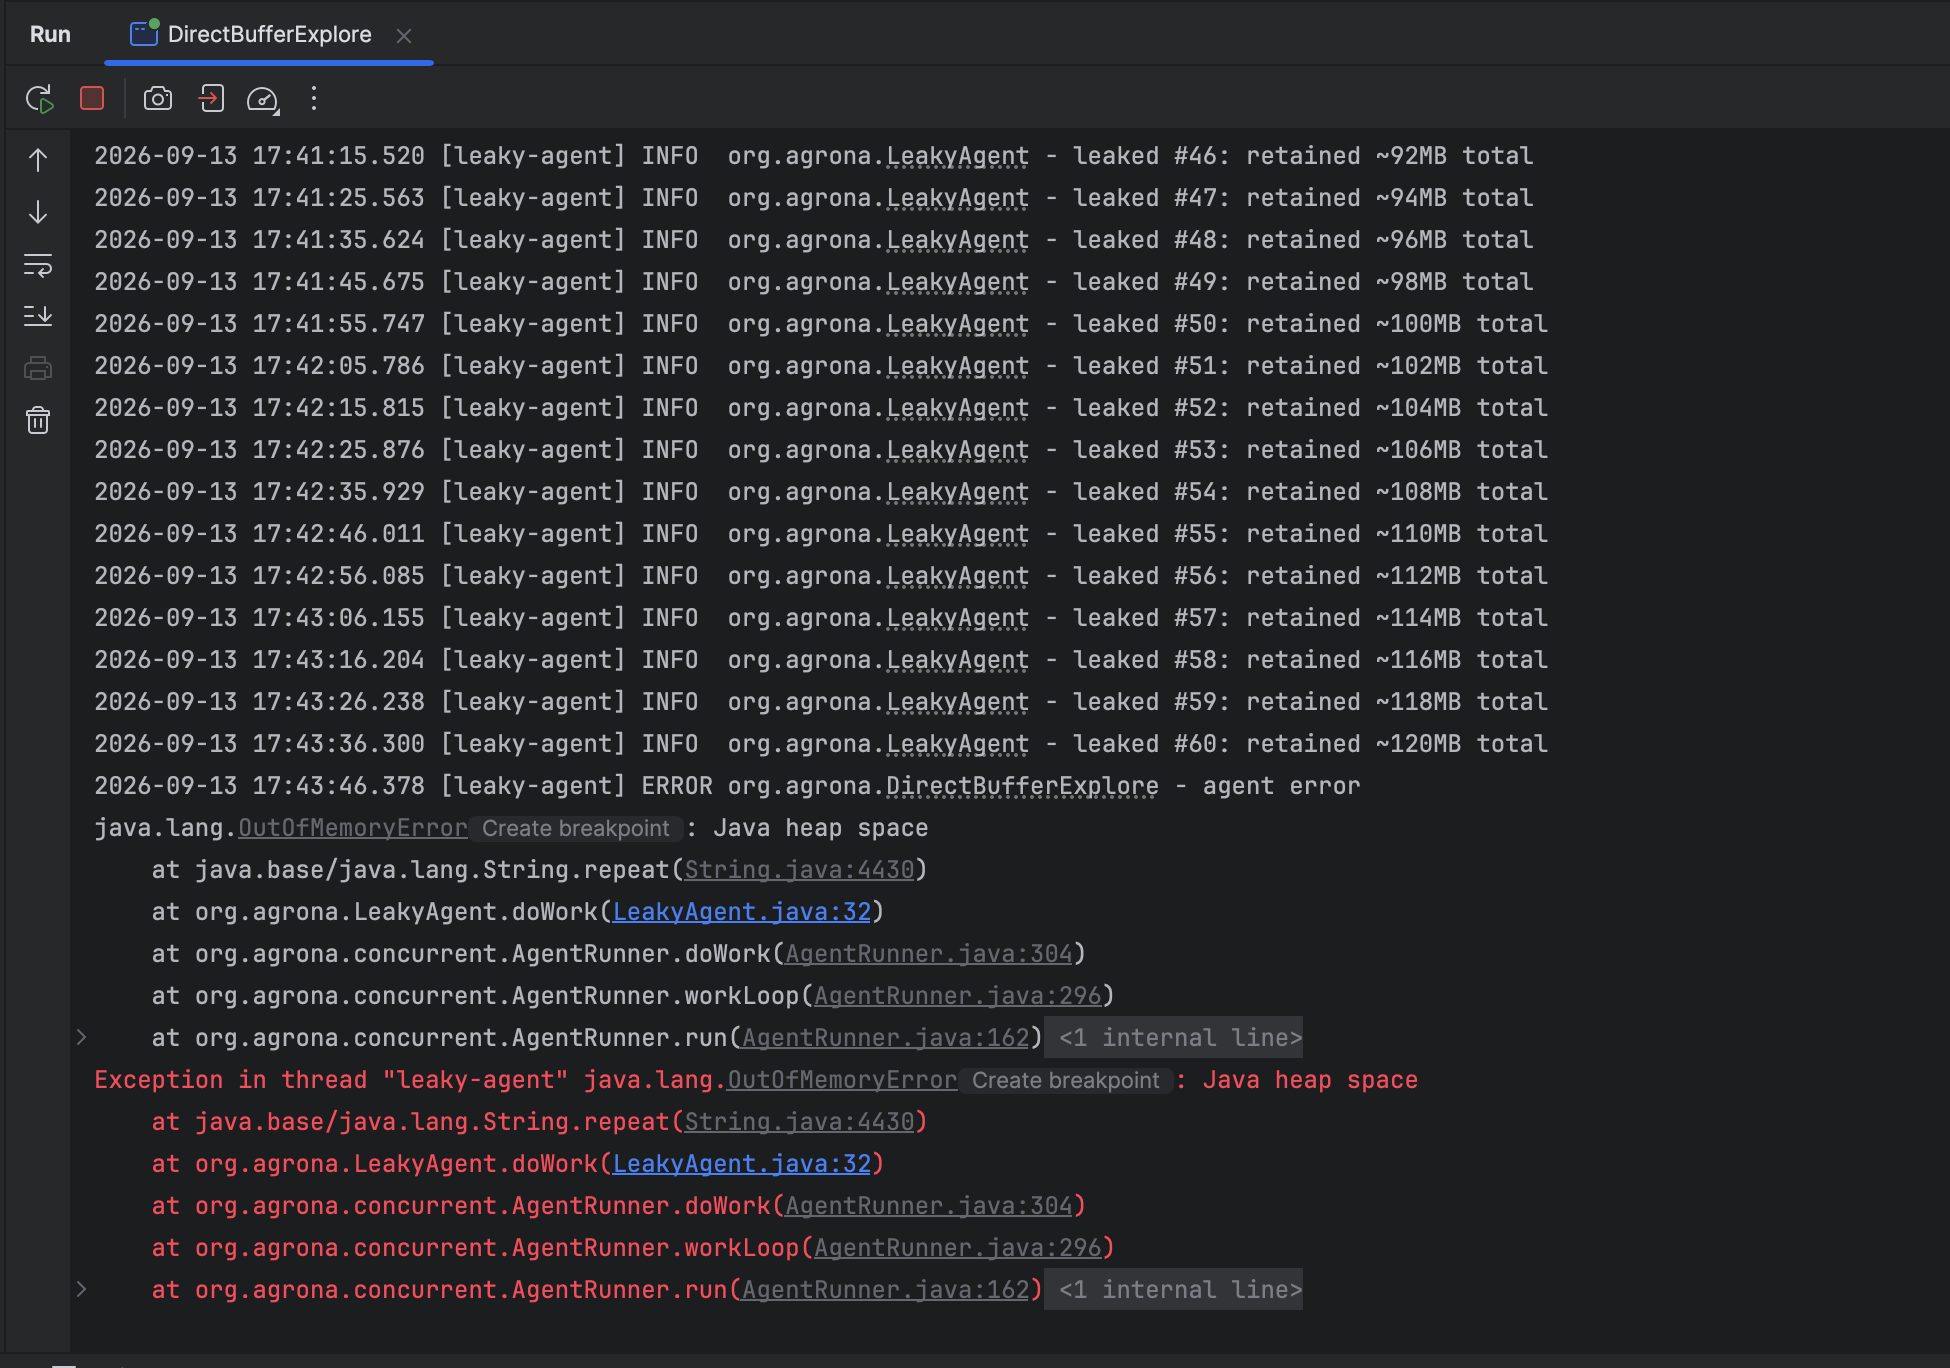The image size is (1950, 1368).
Task: Click the red 'Java heap space' text
Action: click(1310, 1080)
